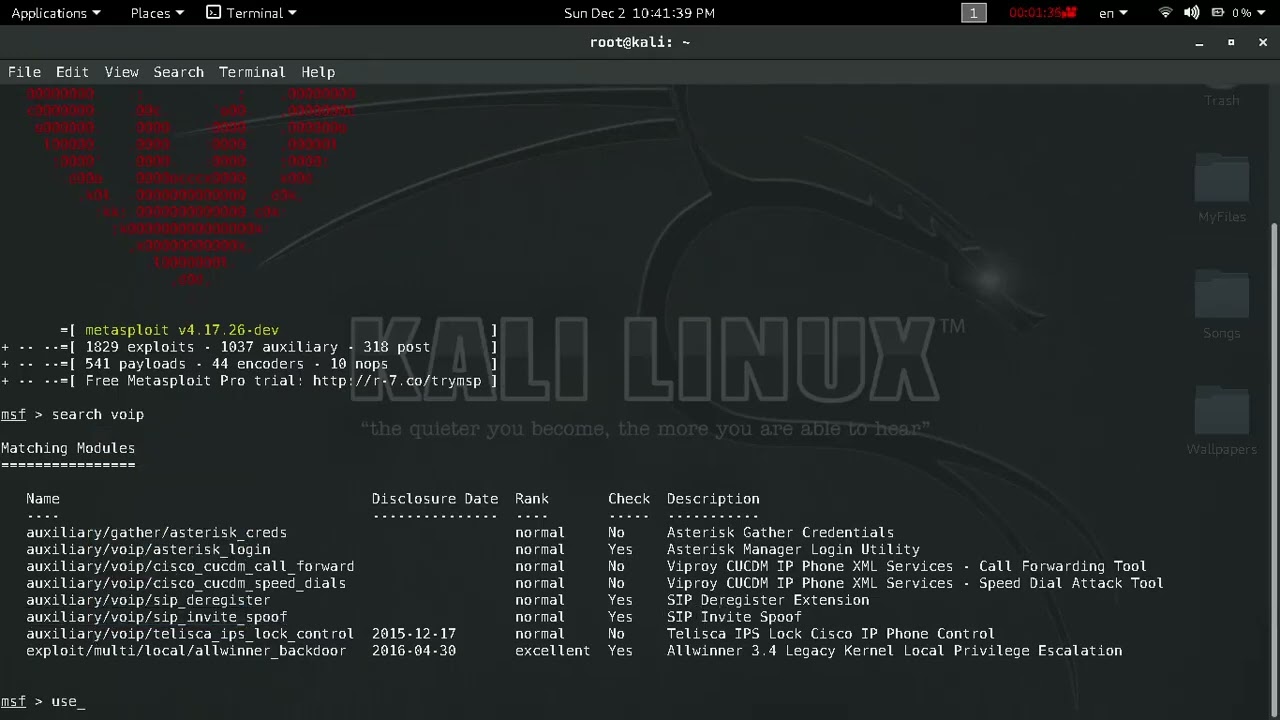Image resolution: width=1280 pixels, height=720 pixels.
Task: Open the en keyboard layout dropdown
Action: coord(1113,13)
